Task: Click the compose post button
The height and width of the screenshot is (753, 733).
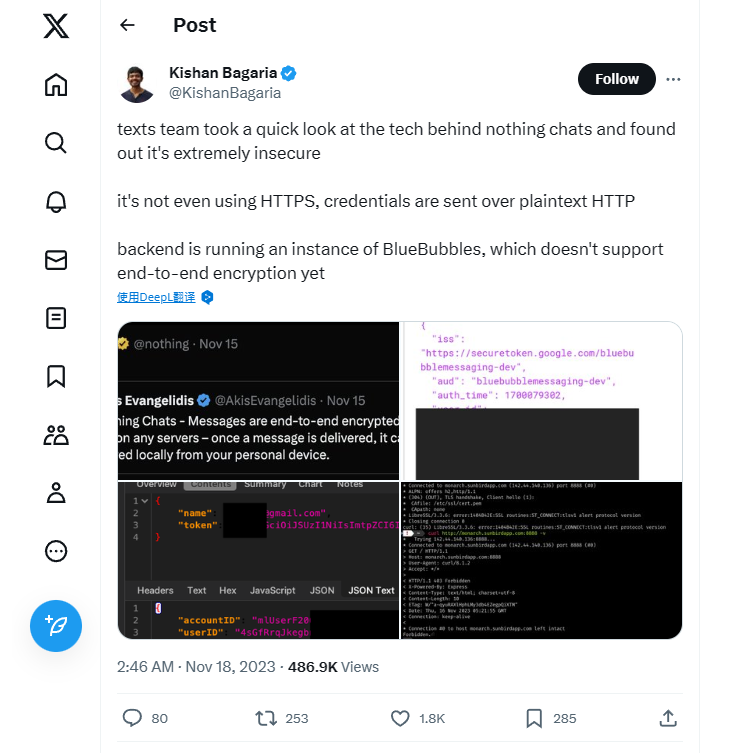Action: (x=56, y=625)
